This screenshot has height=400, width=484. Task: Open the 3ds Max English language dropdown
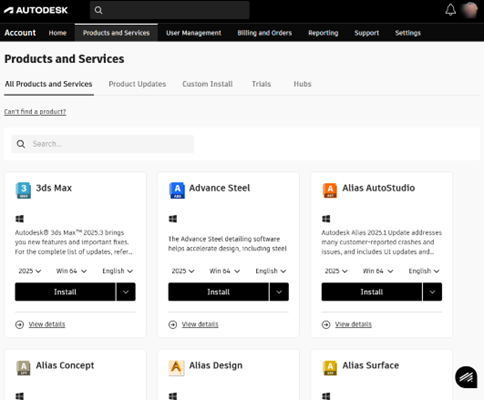click(118, 271)
